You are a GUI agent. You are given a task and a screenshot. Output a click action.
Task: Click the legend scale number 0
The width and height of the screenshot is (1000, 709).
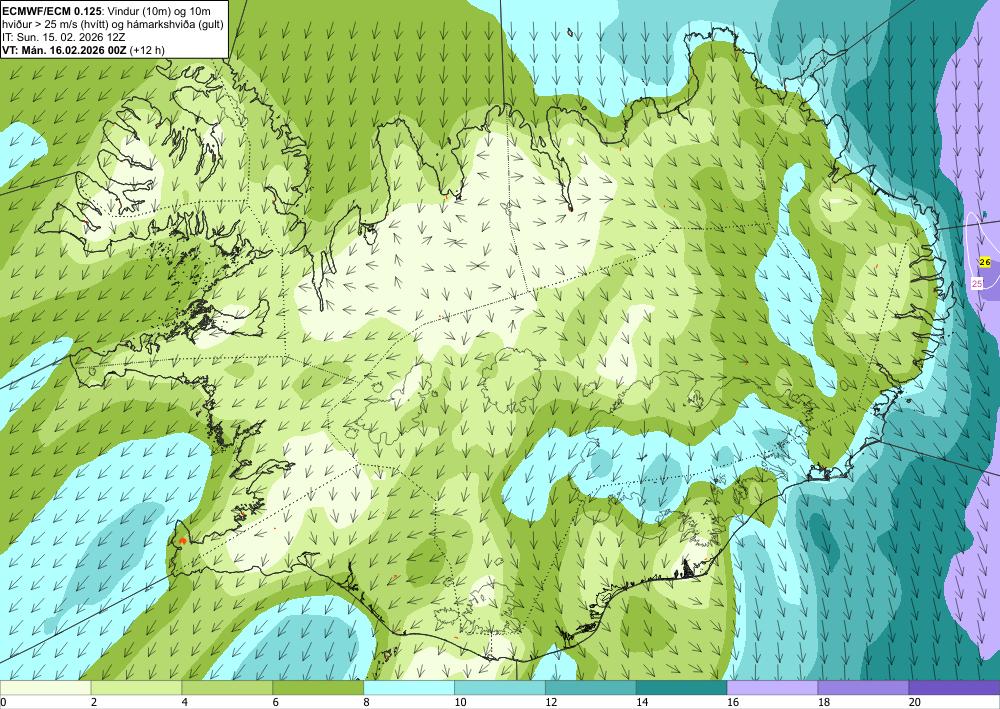(3, 703)
